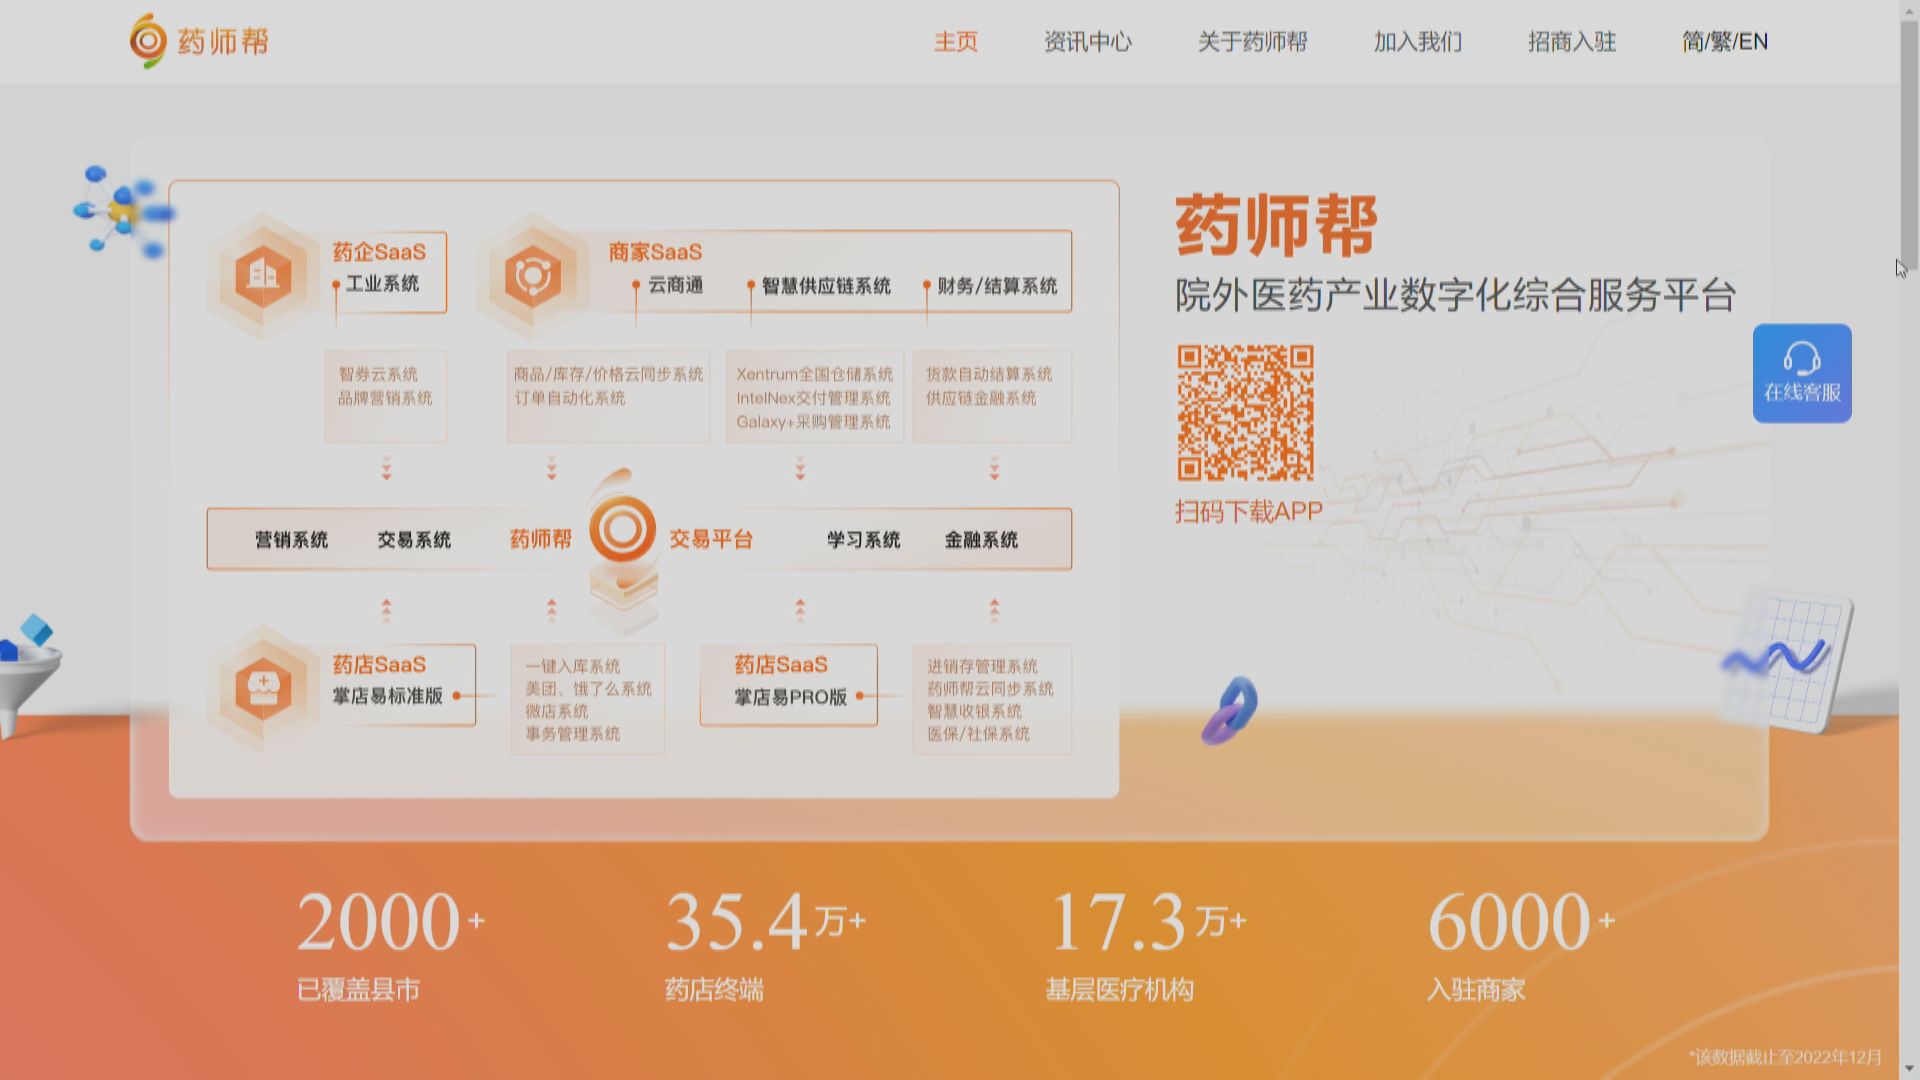Open the 资讯中心 menu item
1920x1080 pixels.
click(x=1088, y=42)
